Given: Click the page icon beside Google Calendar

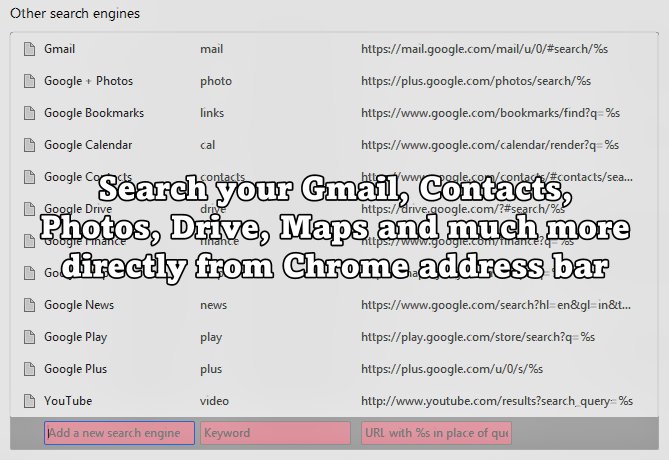Looking at the screenshot, I should 29,145.
